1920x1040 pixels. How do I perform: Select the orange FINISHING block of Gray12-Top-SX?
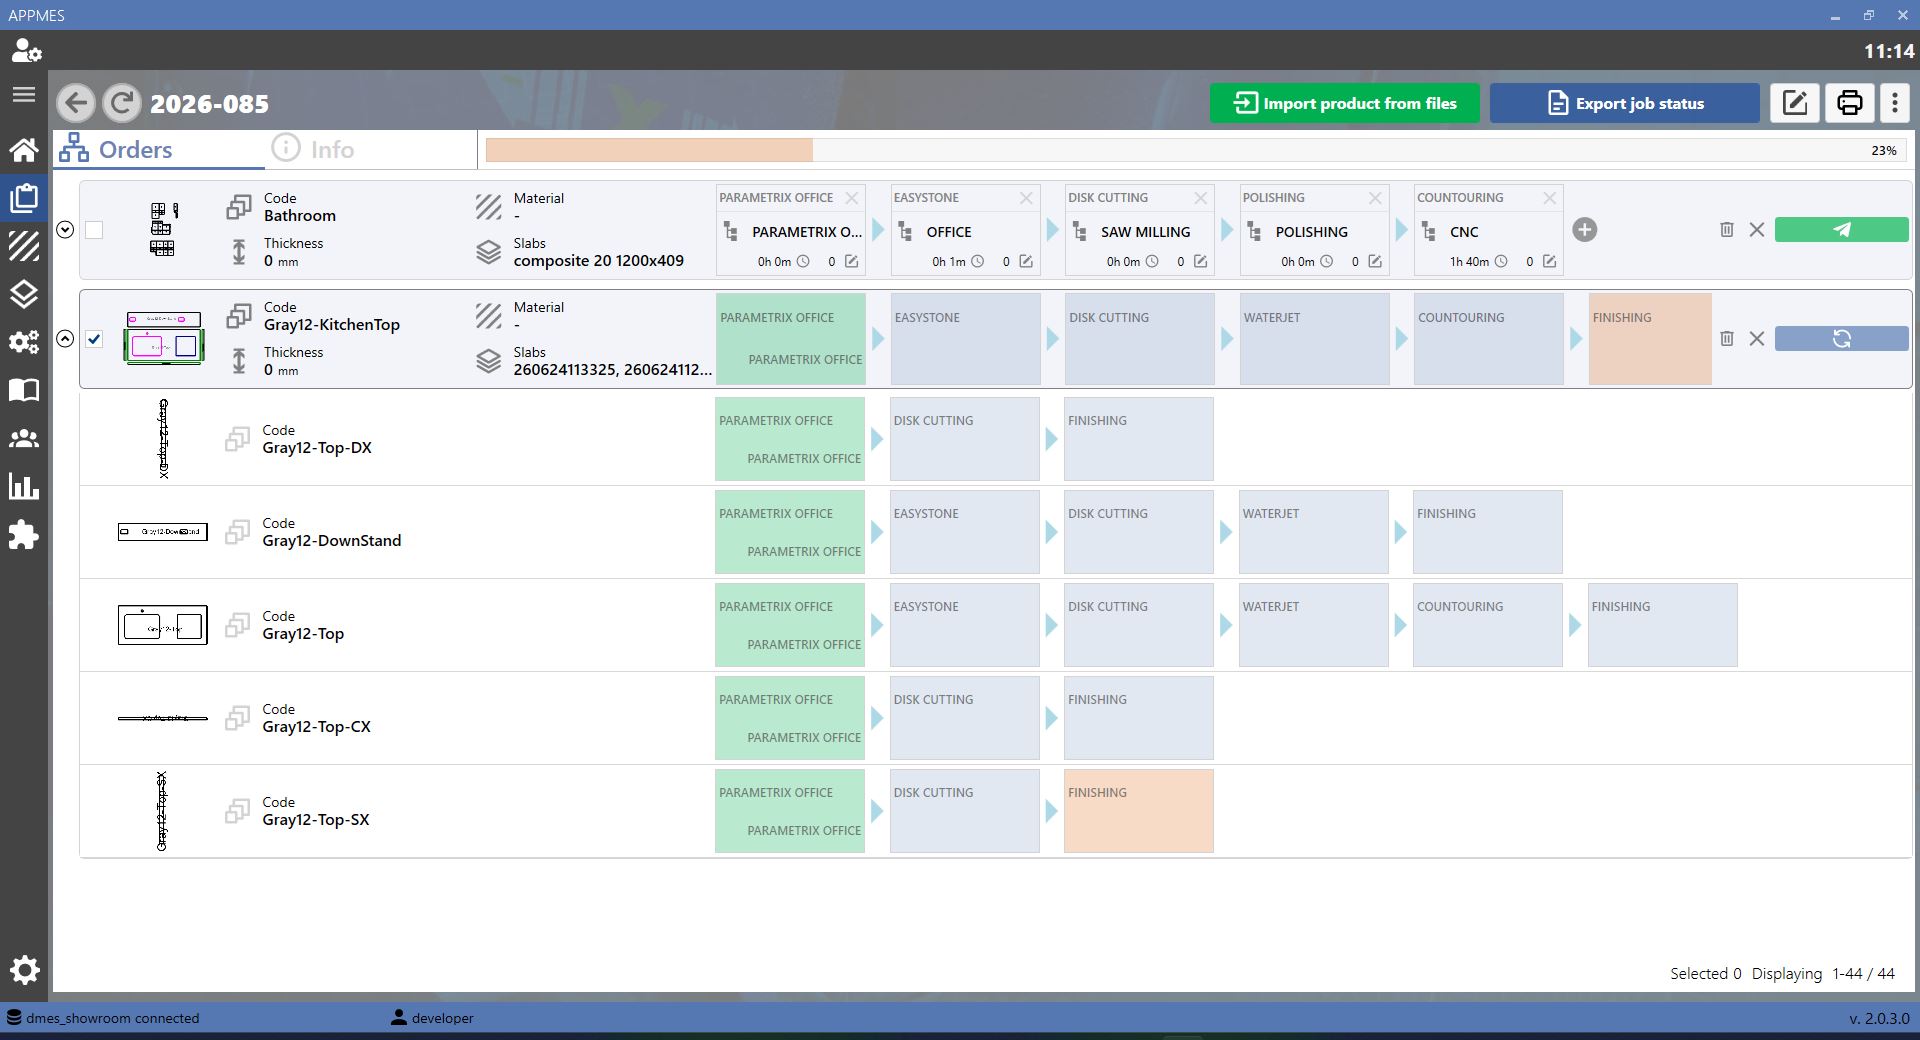tap(1138, 811)
